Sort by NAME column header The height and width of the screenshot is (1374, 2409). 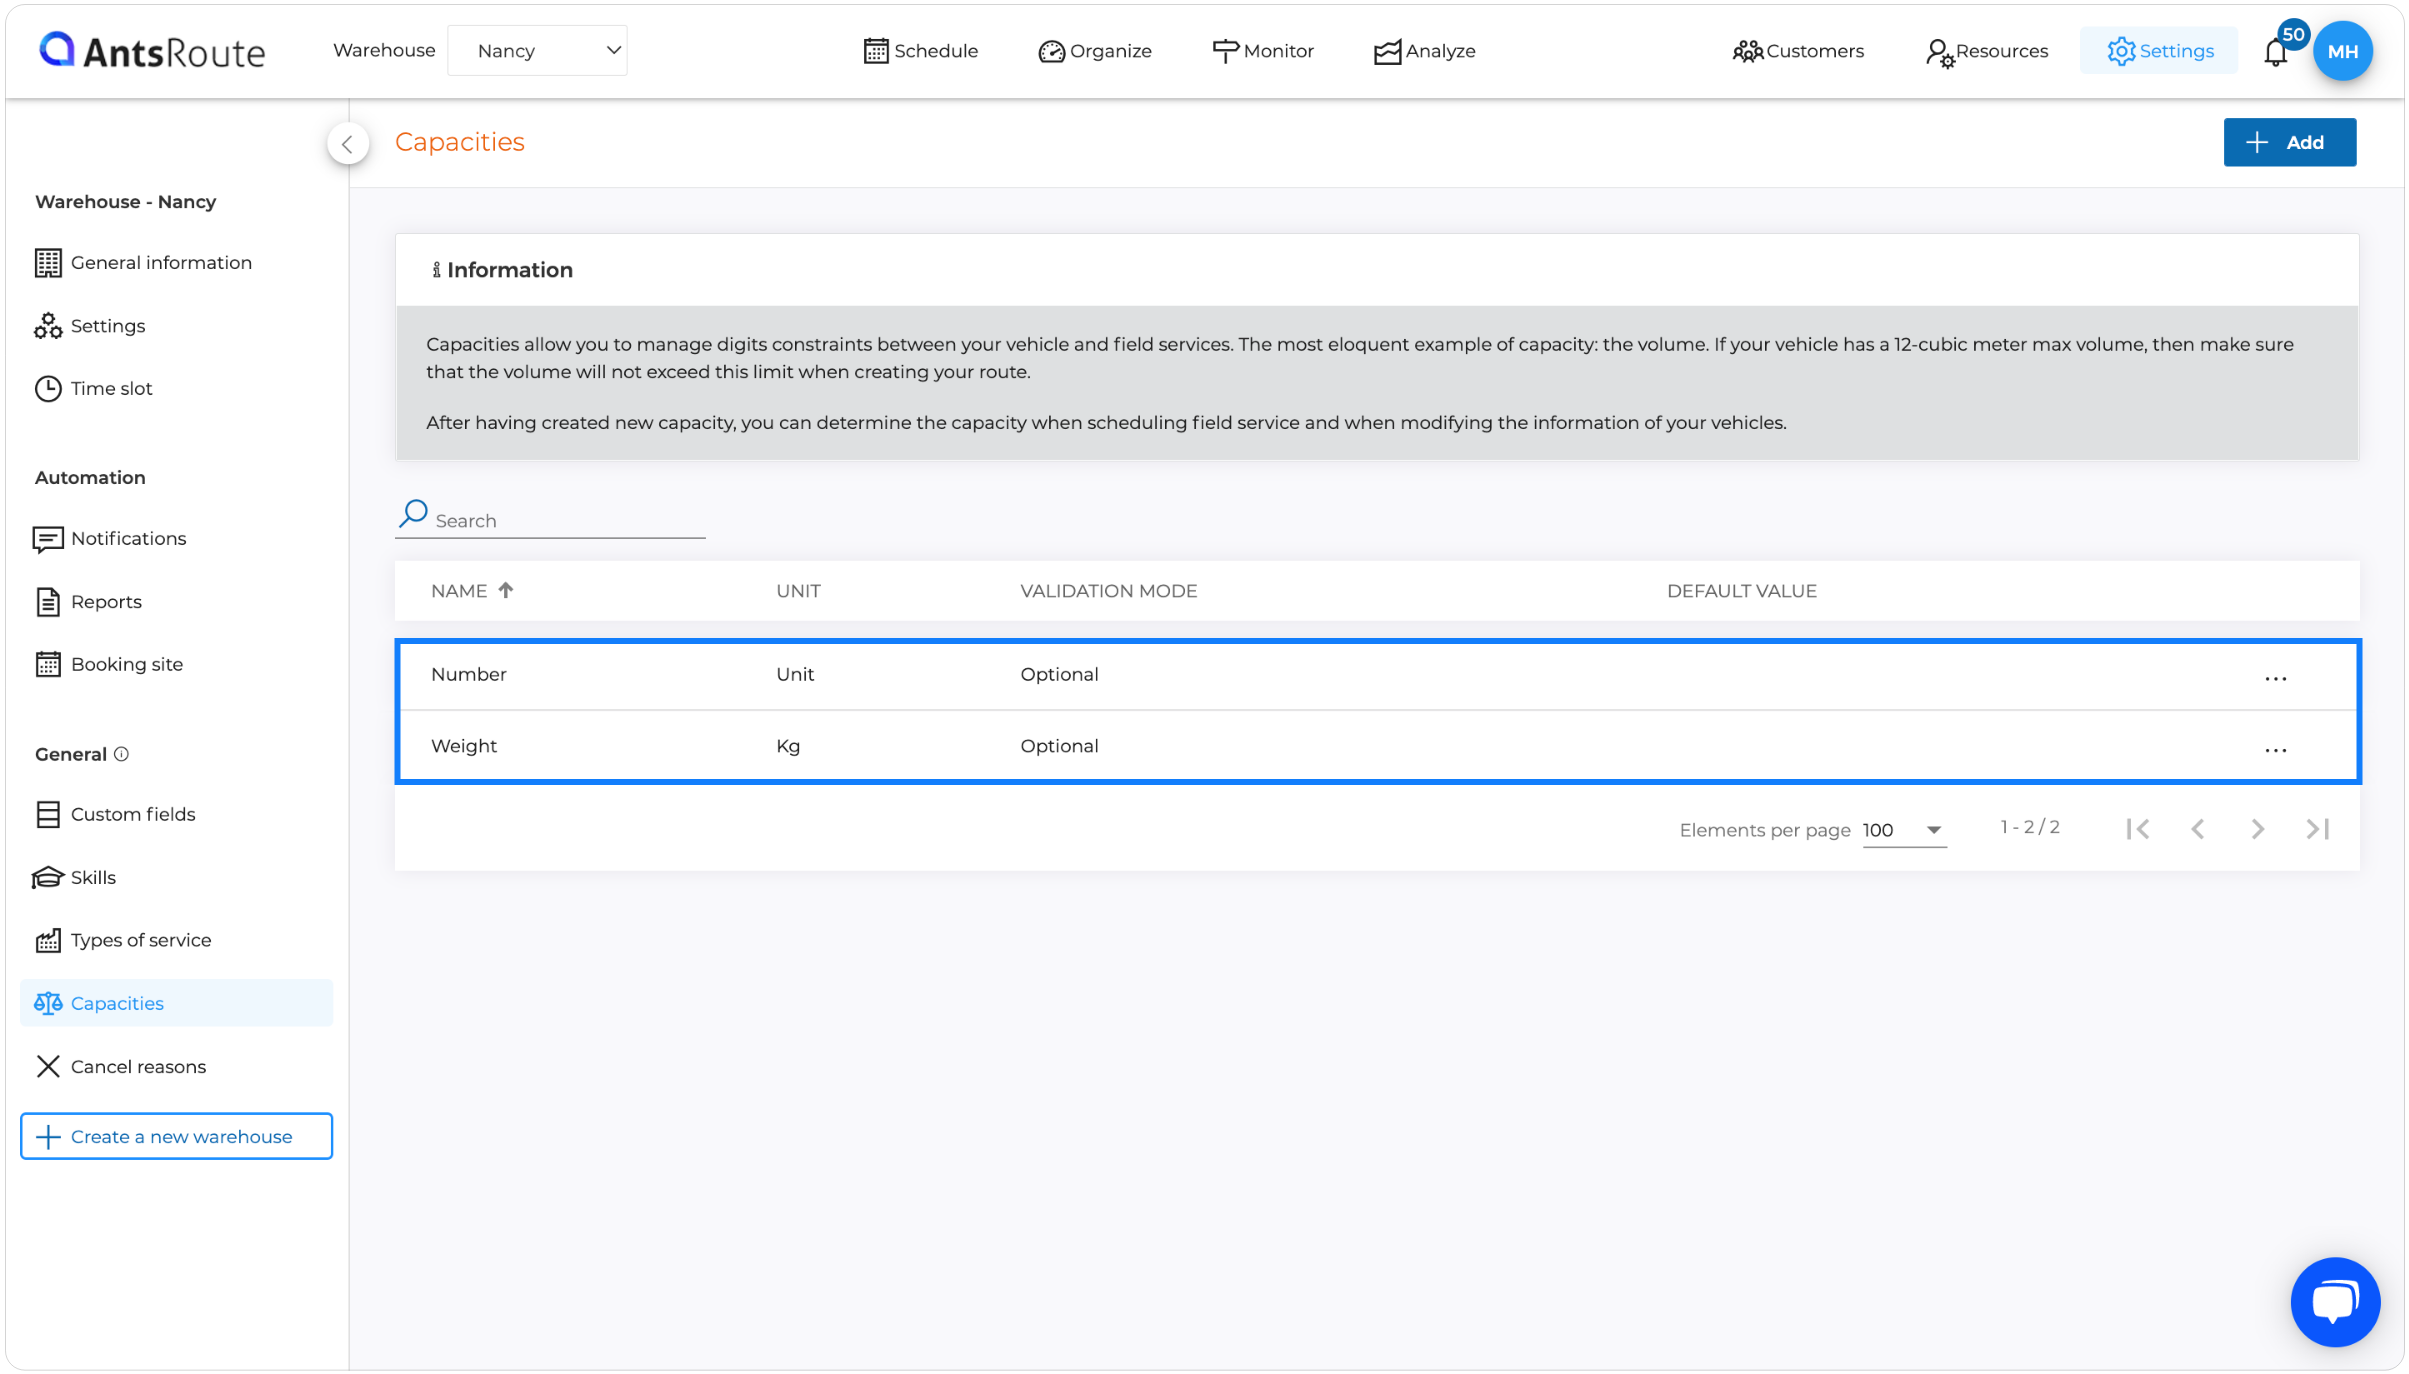(x=459, y=591)
